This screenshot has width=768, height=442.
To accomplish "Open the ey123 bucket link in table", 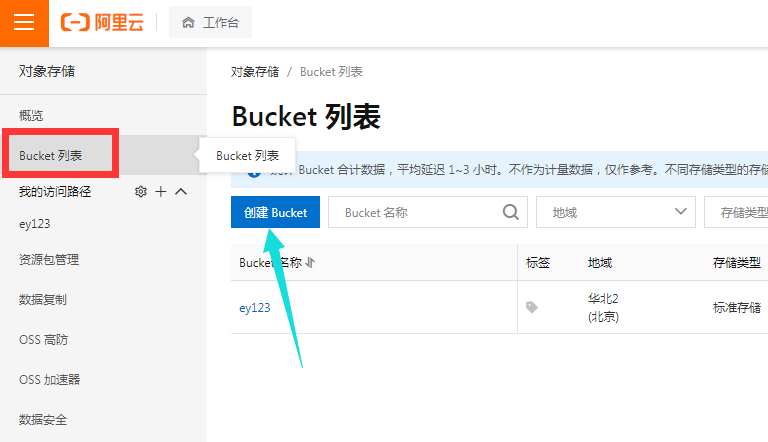I will pos(254,308).
